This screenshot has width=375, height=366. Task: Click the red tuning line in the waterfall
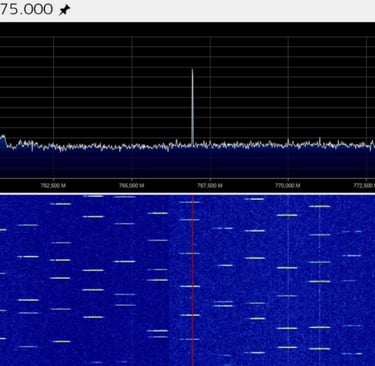pyautogui.click(x=193, y=280)
